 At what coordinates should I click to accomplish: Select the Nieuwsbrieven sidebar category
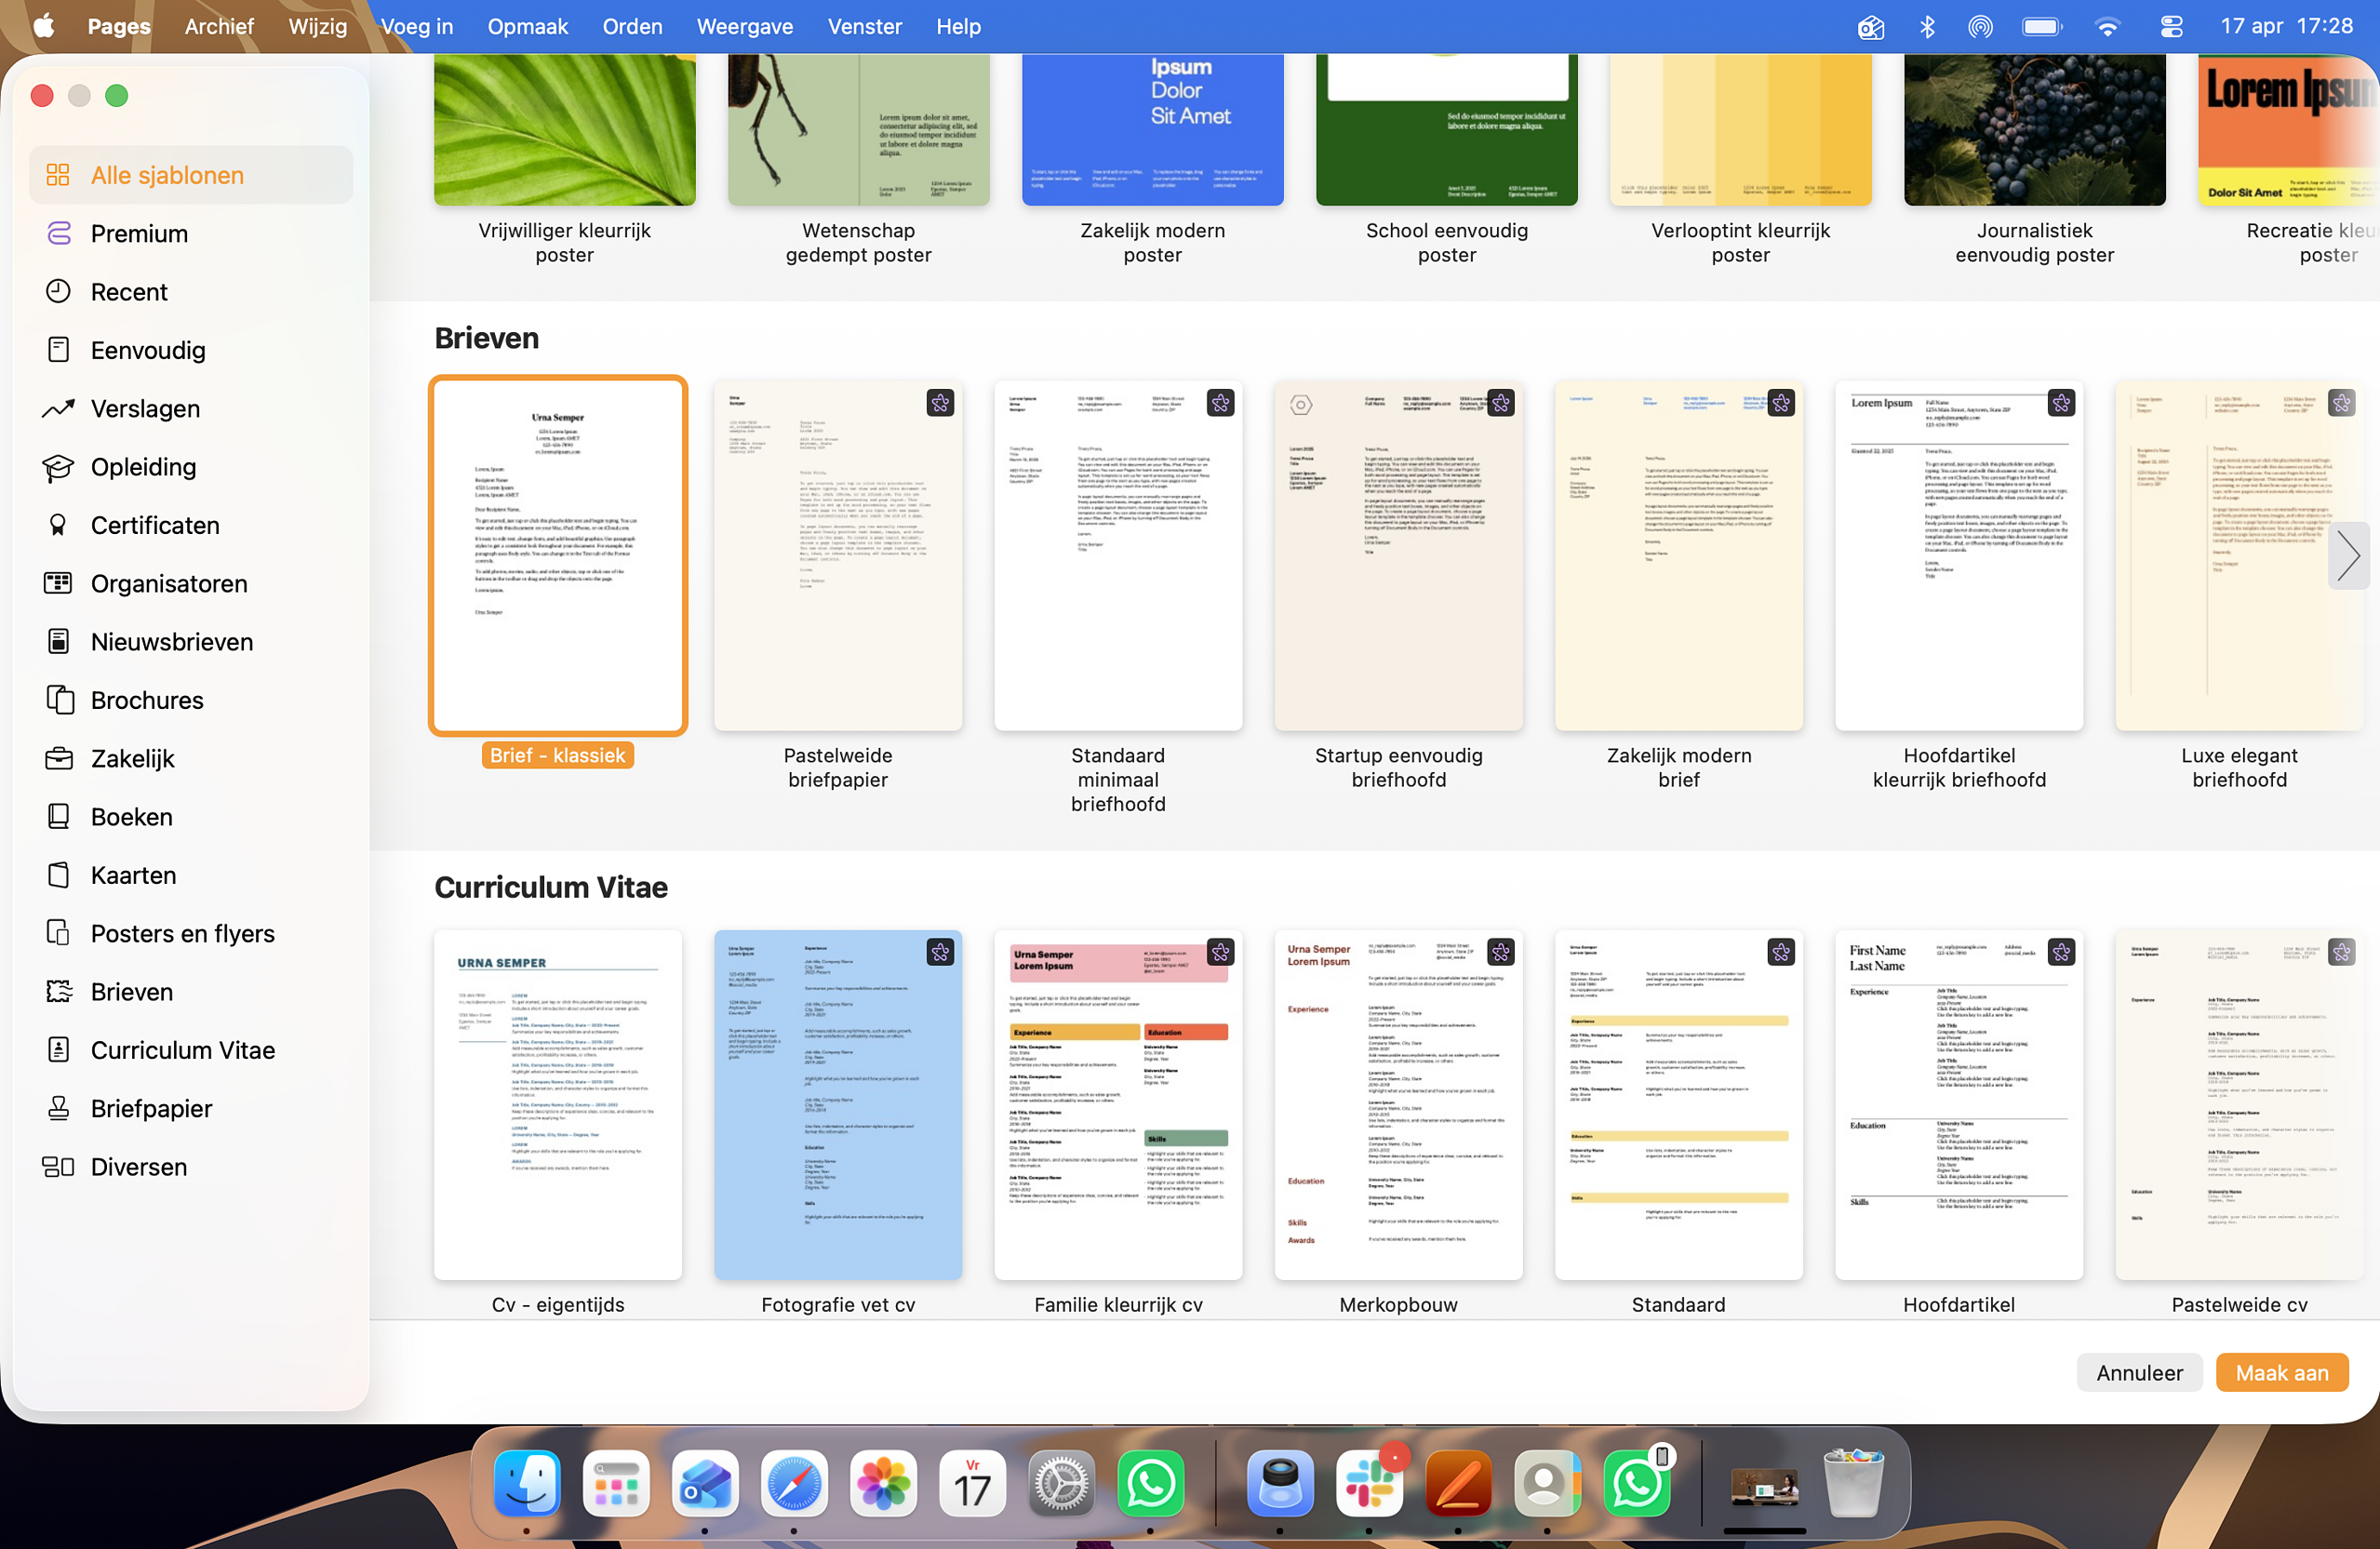171,642
